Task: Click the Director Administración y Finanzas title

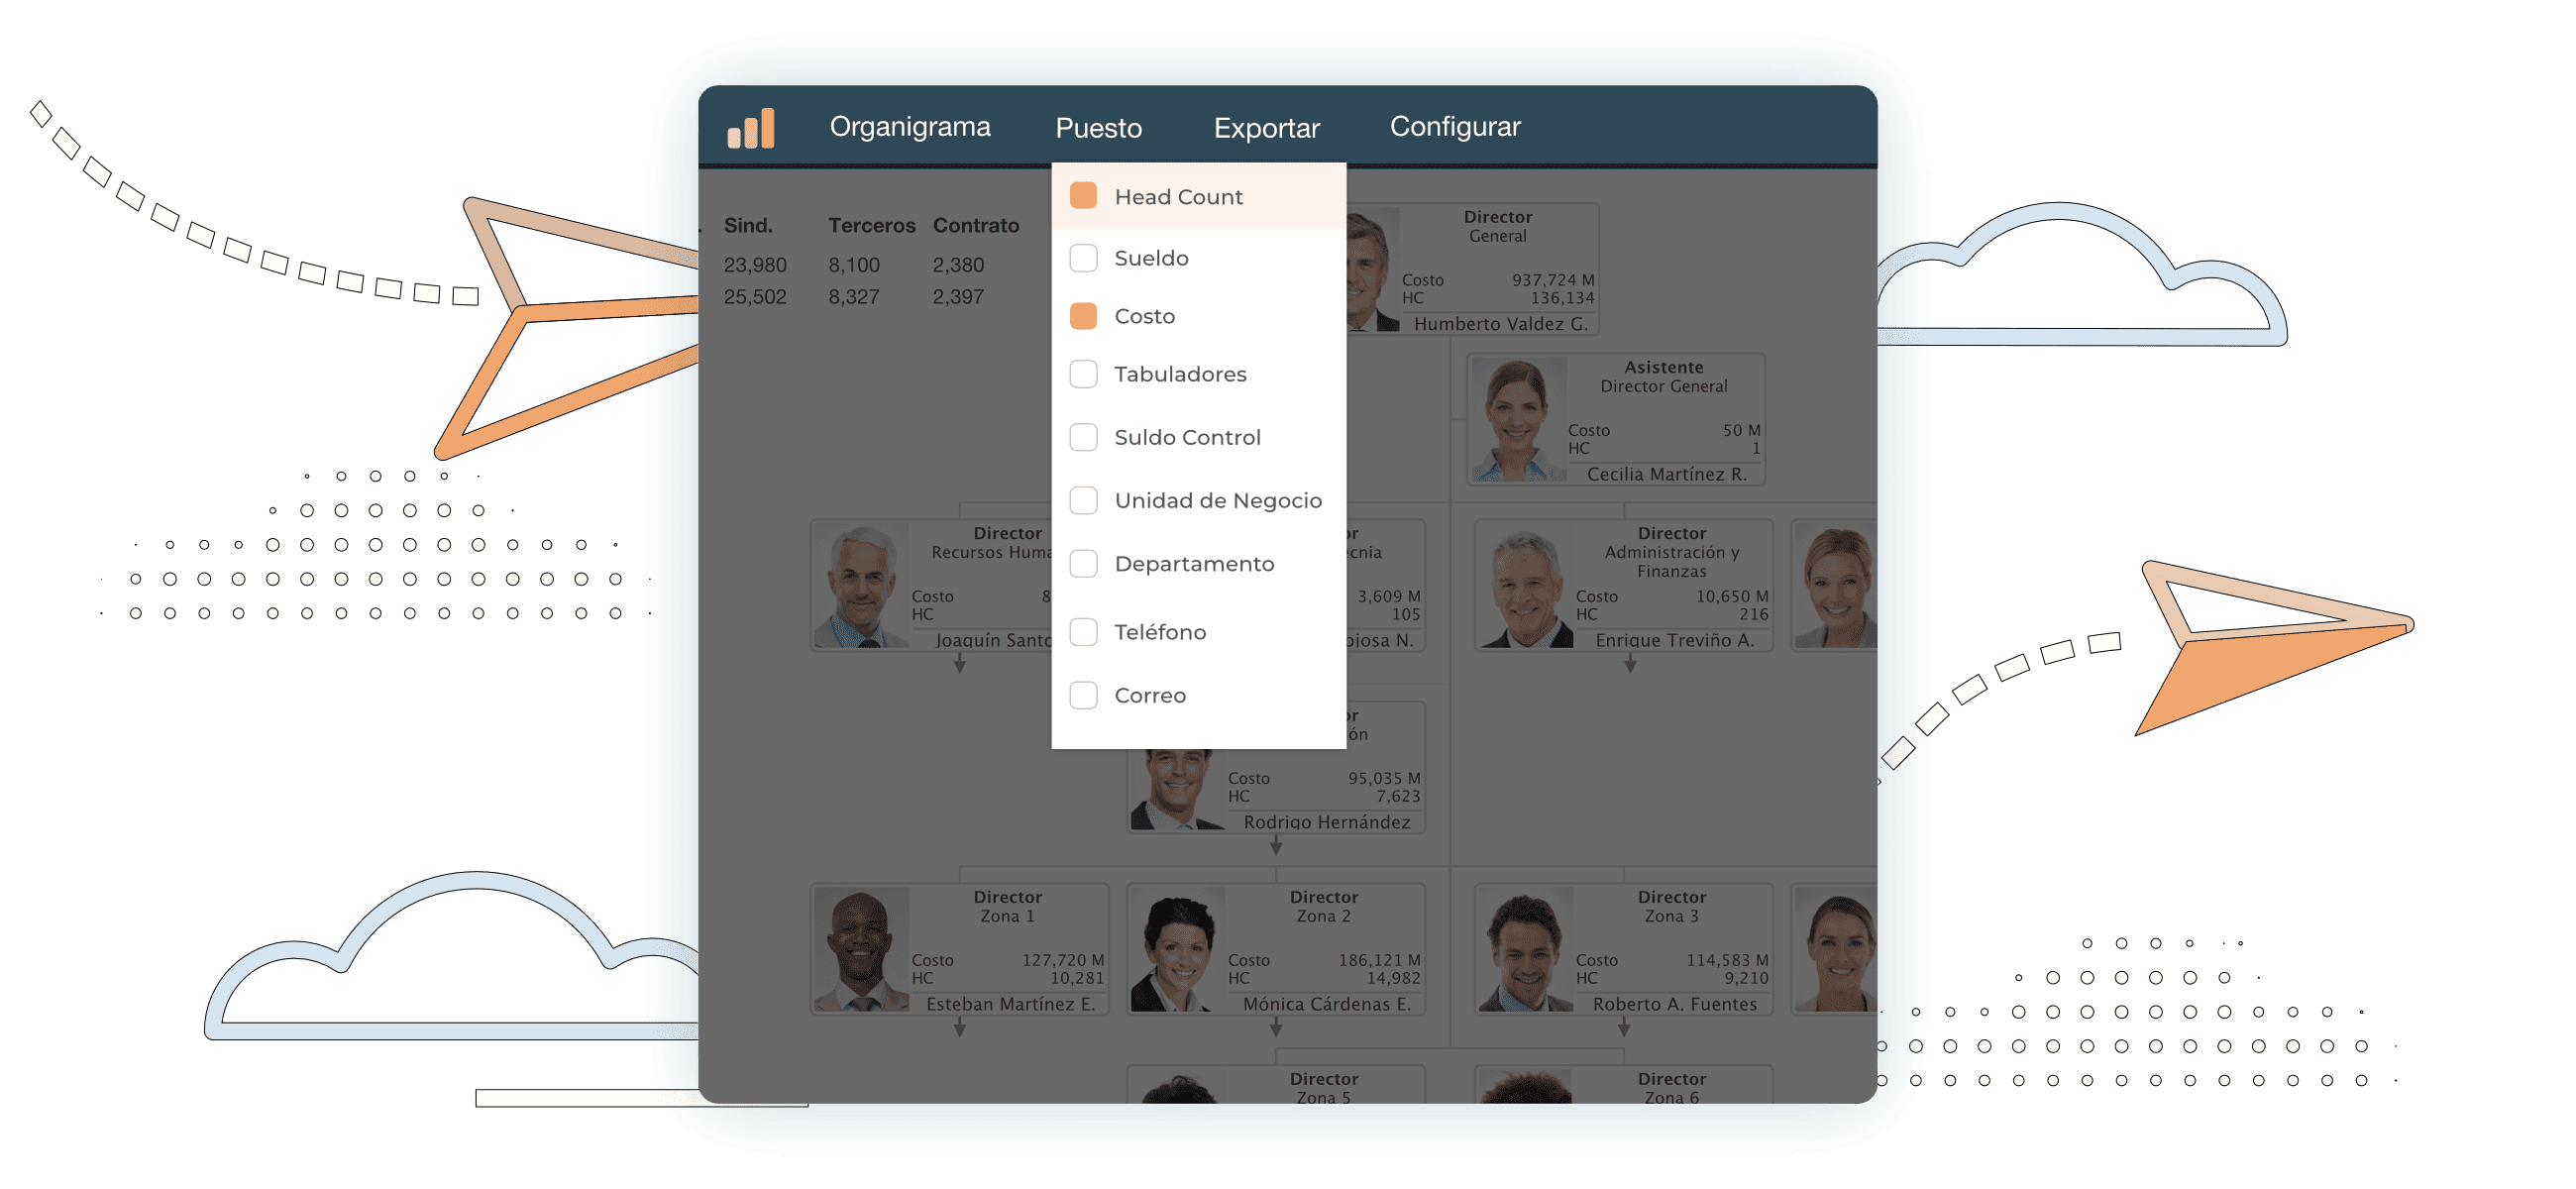Action: click(x=1671, y=552)
